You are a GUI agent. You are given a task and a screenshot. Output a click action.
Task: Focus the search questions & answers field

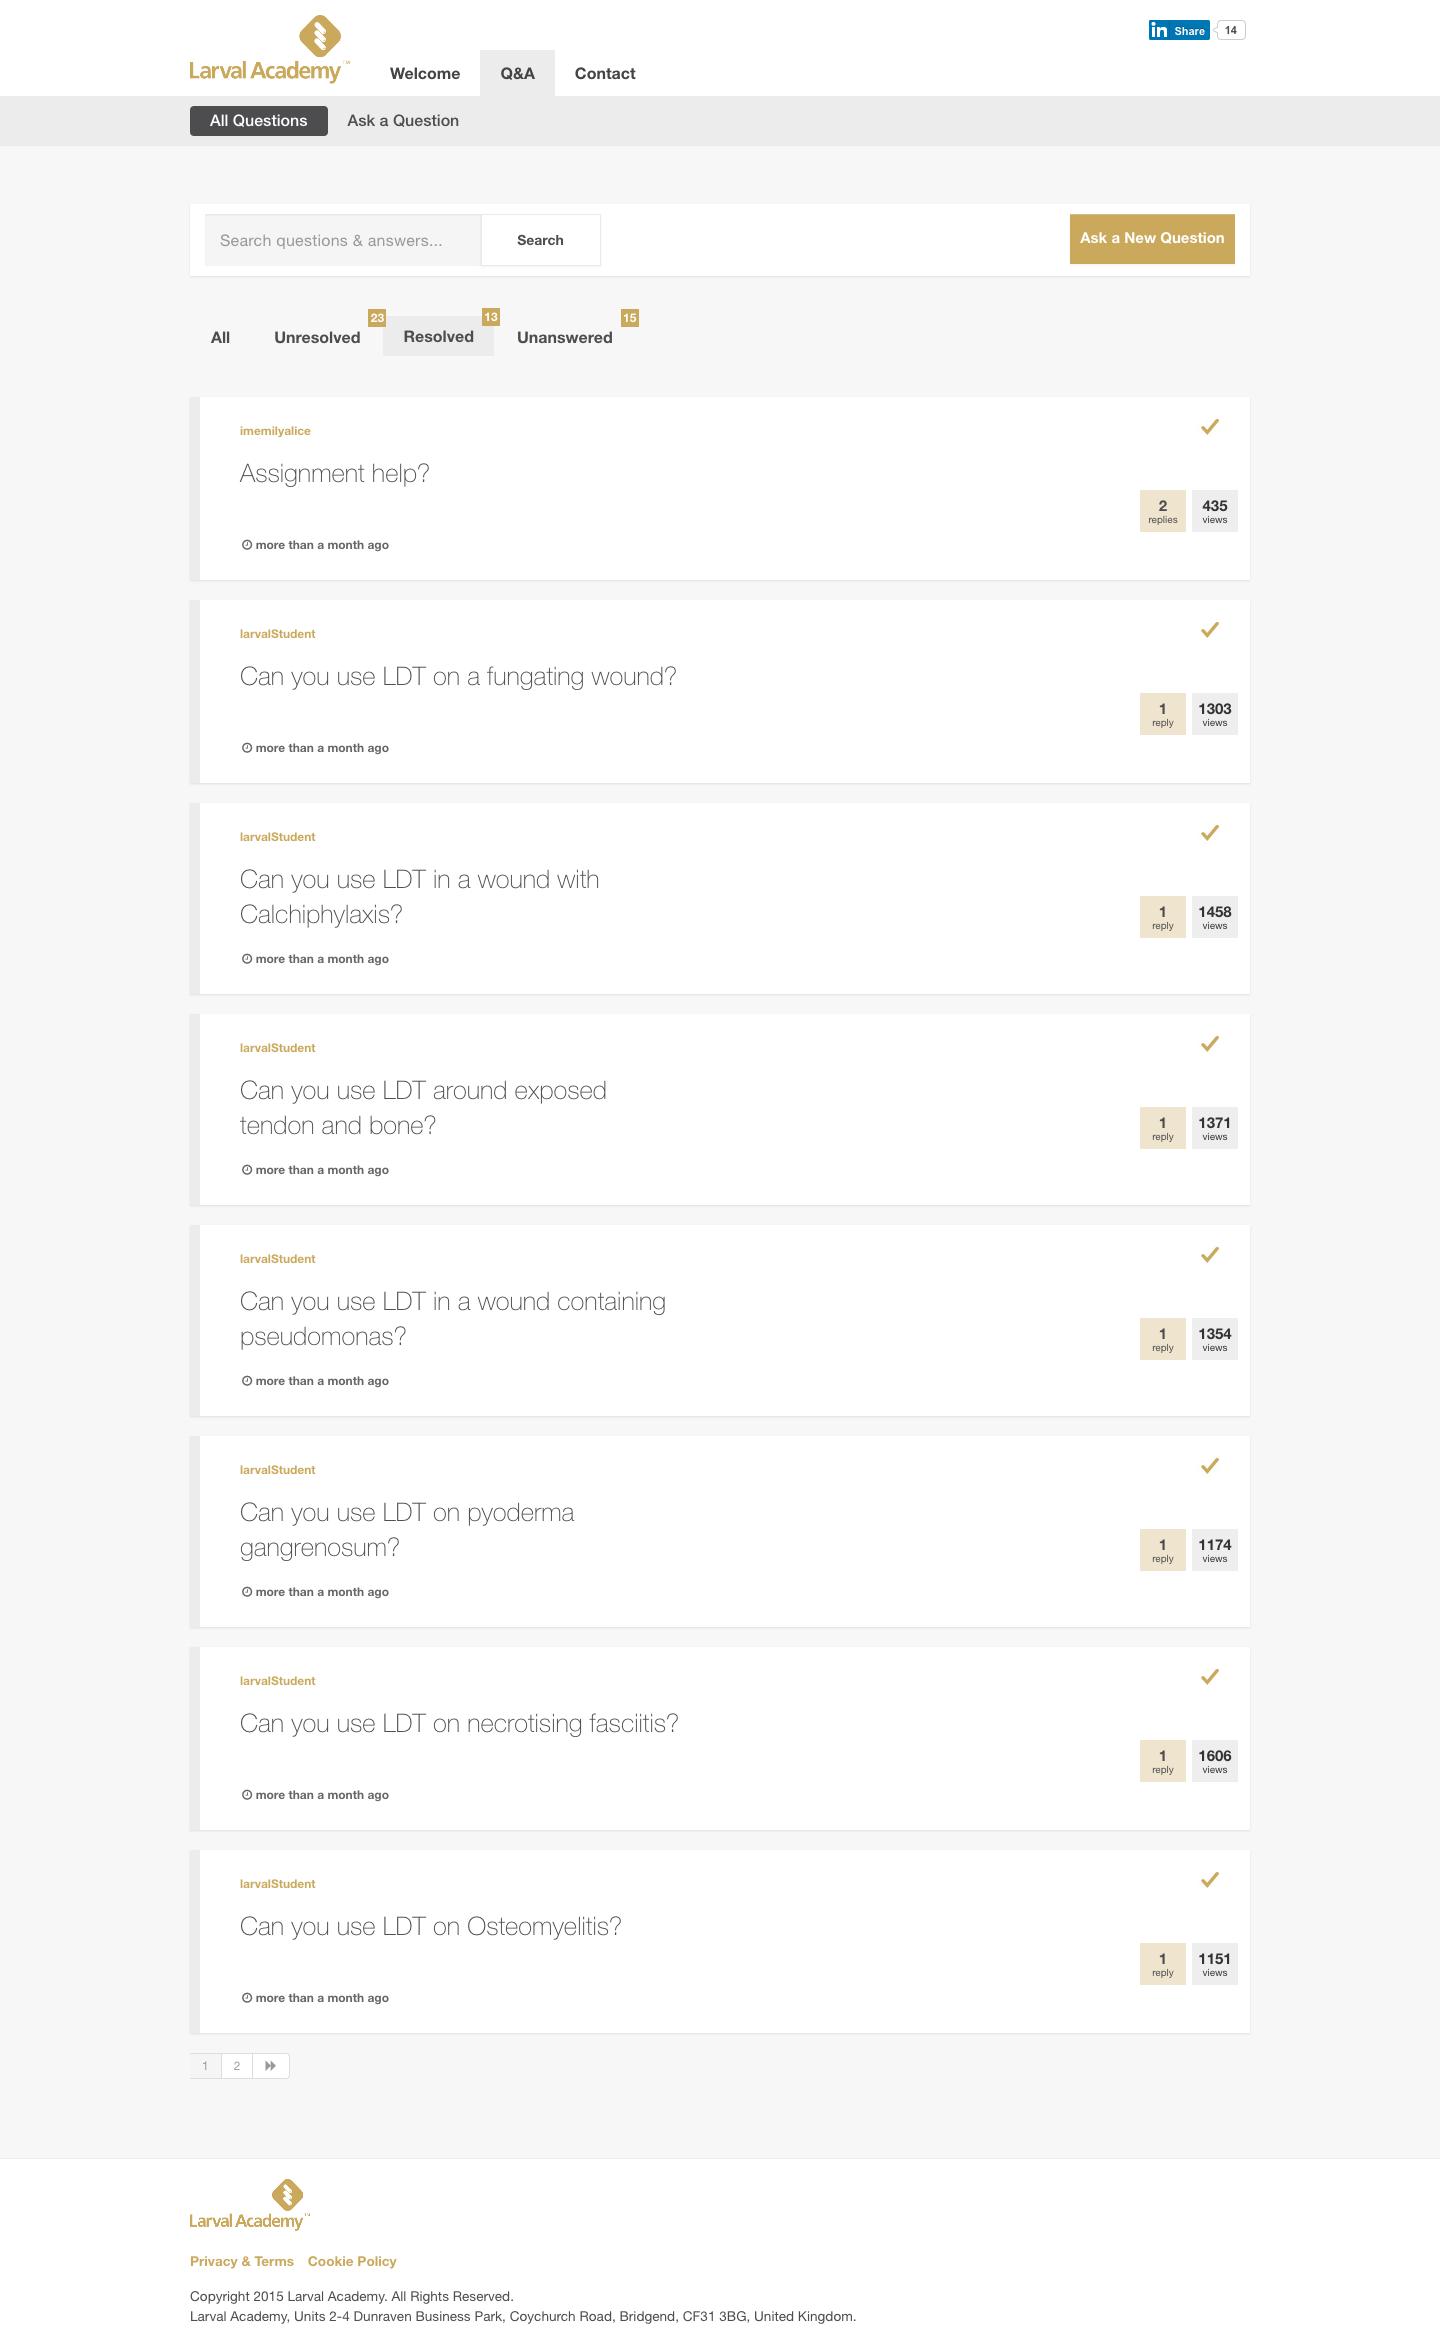tap(342, 240)
